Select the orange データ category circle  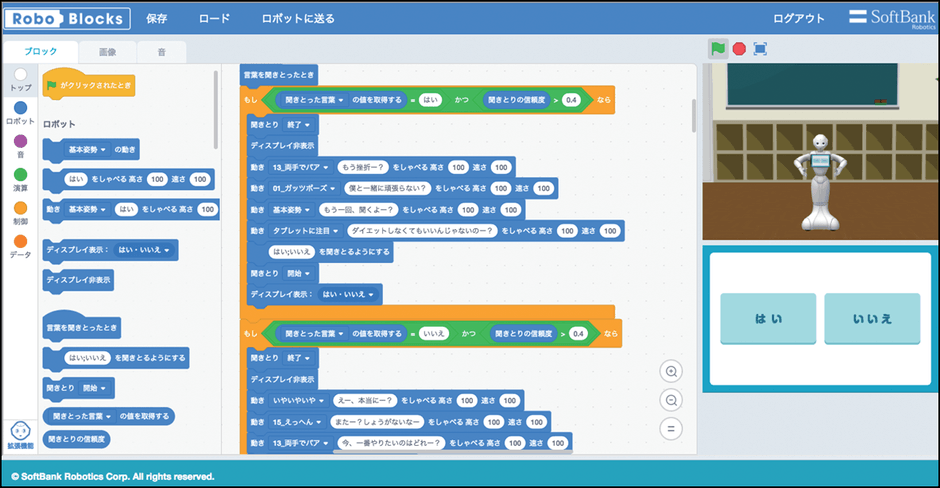point(20,241)
